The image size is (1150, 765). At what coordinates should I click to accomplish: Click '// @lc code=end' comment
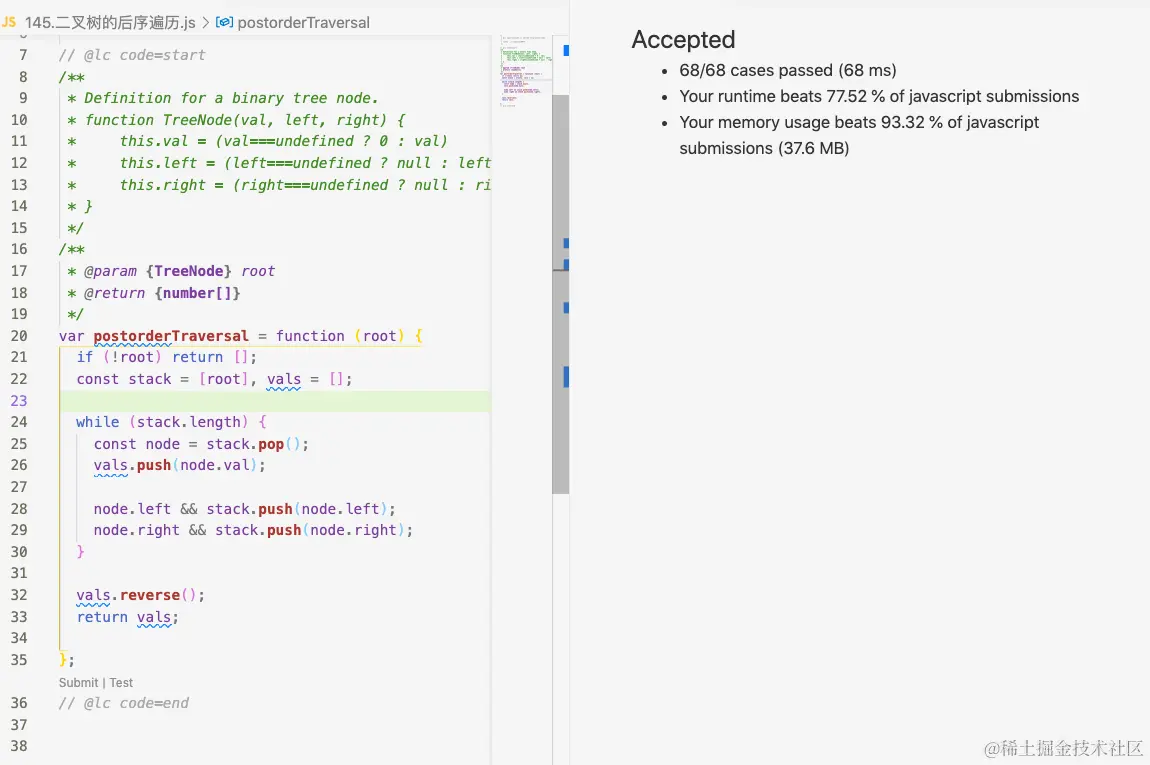point(123,703)
